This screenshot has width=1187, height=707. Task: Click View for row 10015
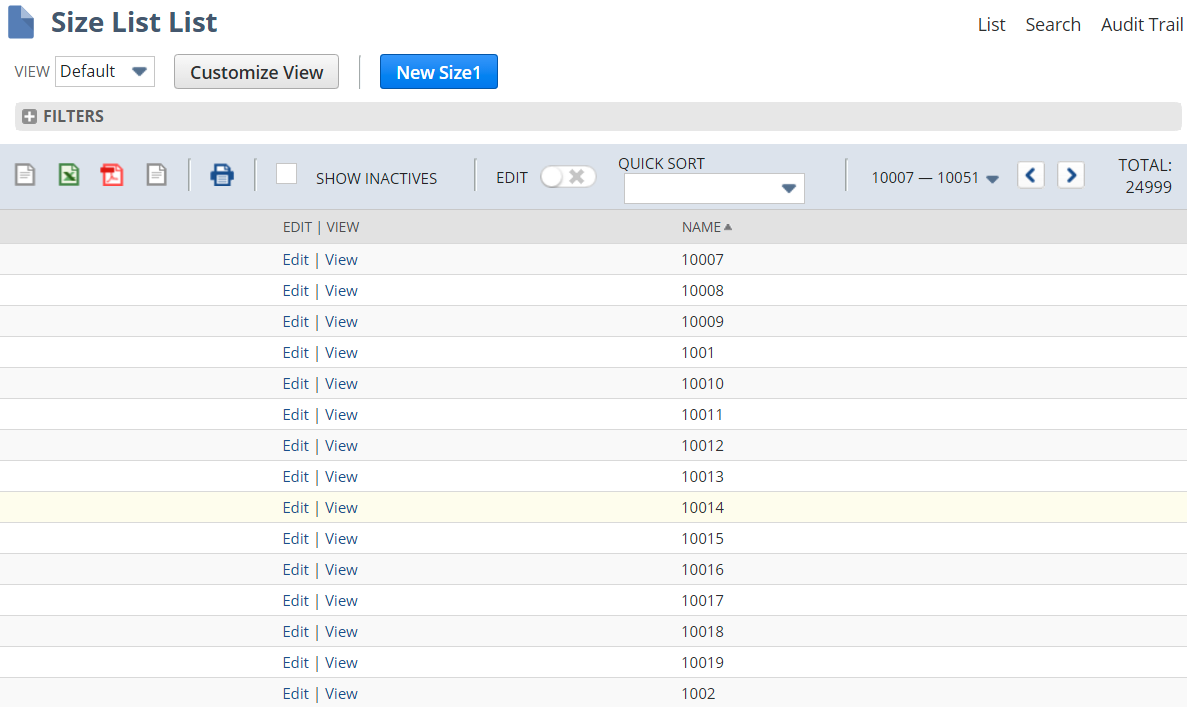[341, 539]
